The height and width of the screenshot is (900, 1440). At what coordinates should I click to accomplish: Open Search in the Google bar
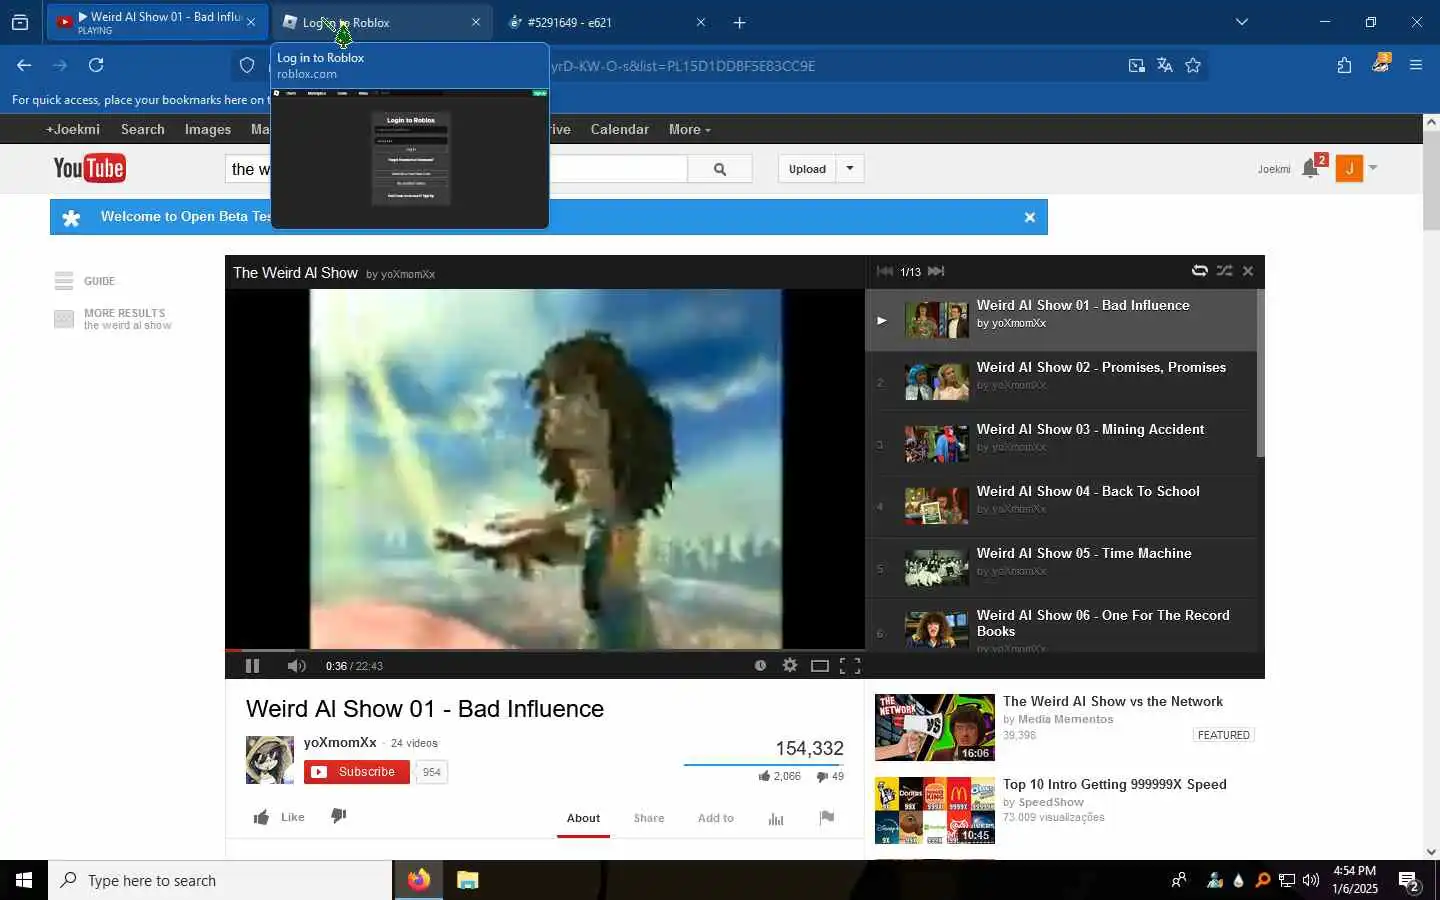coord(143,129)
